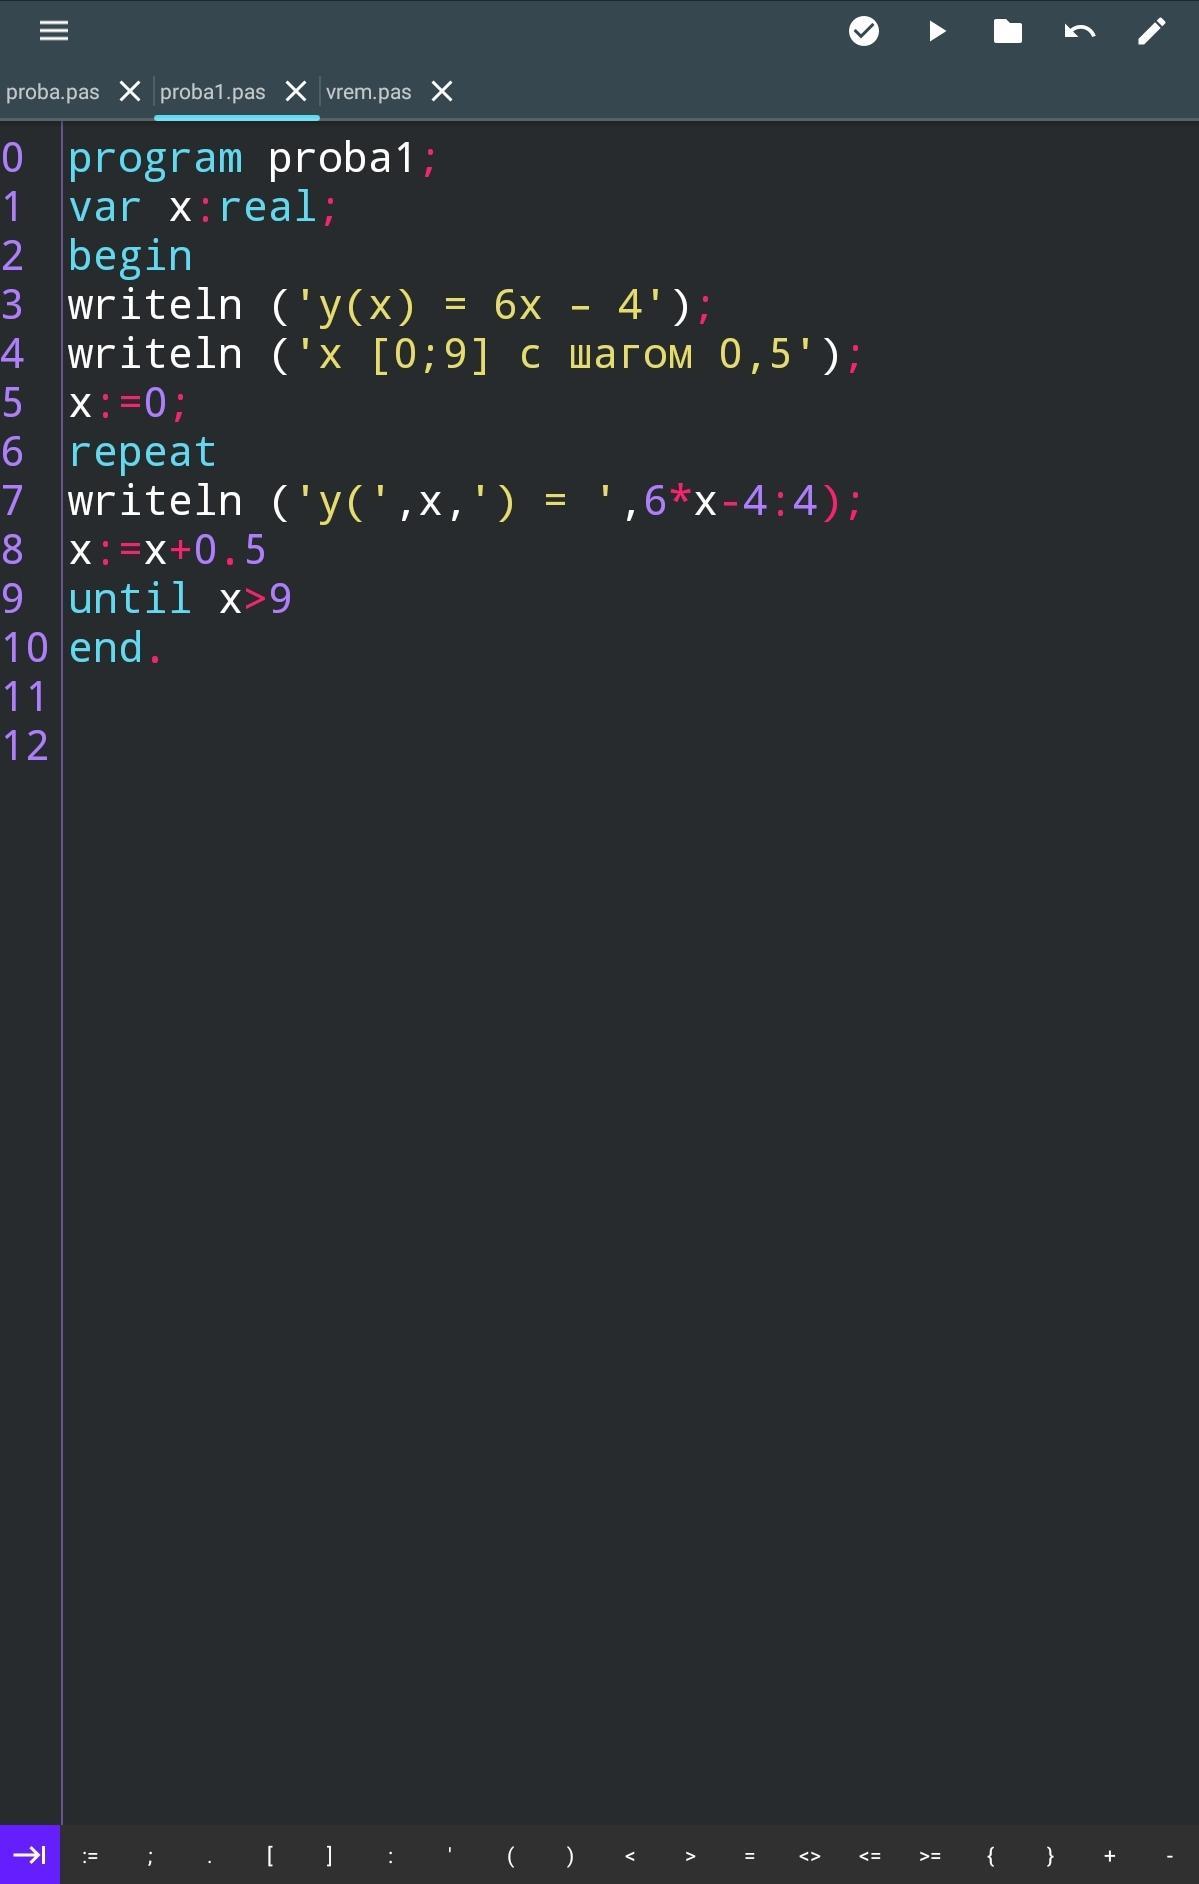Open the file folder icon
The width and height of the screenshot is (1199, 1884).
1008,31
